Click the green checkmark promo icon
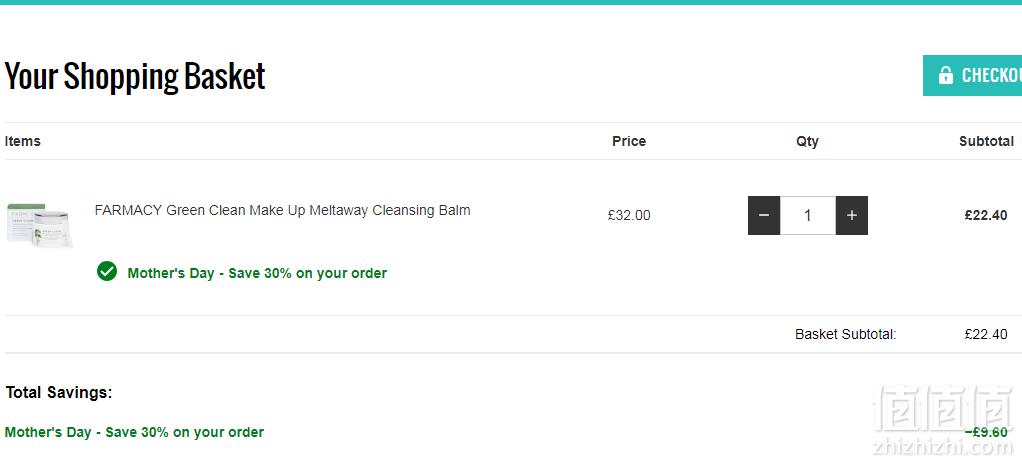Screen dimensions: 1022x464 (107, 271)
